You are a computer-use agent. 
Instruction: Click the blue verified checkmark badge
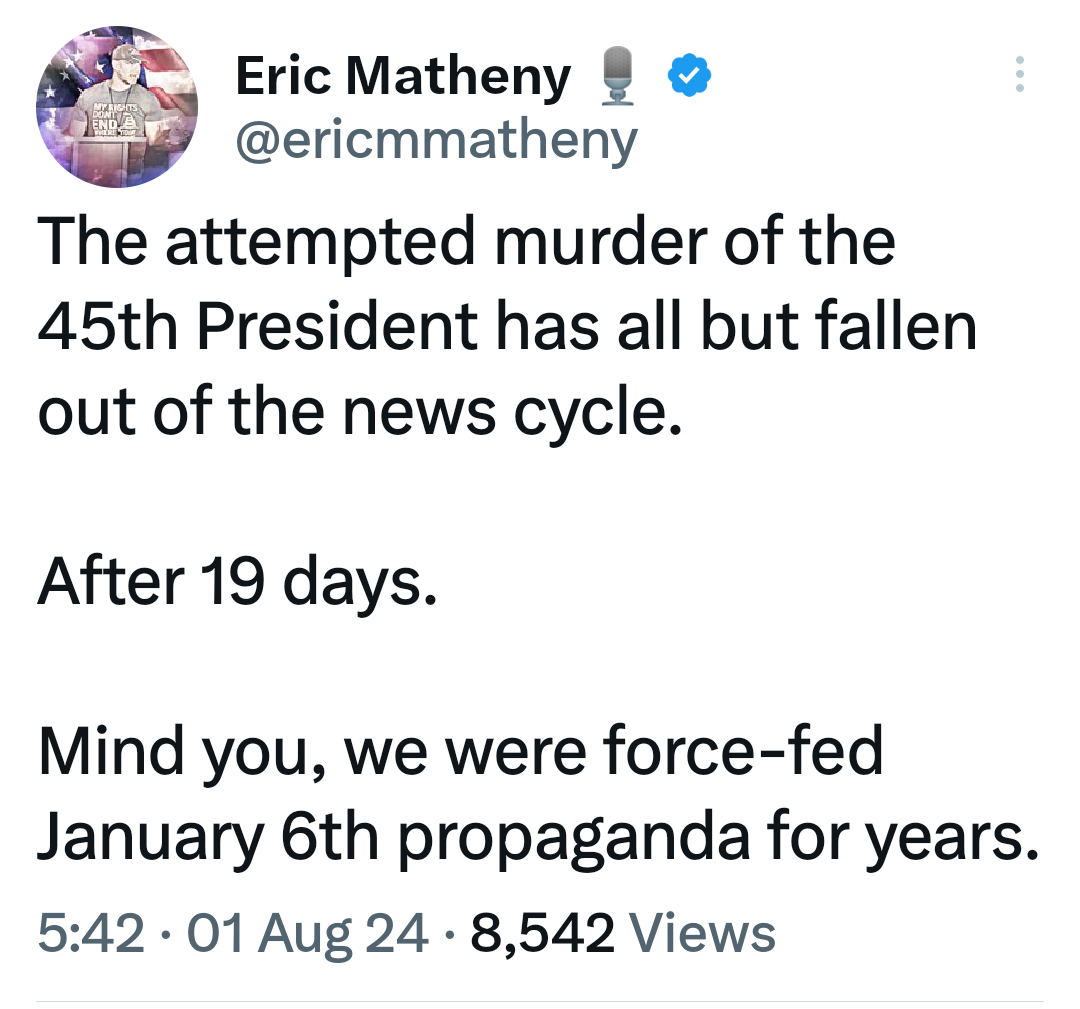[x=689, y=77]
